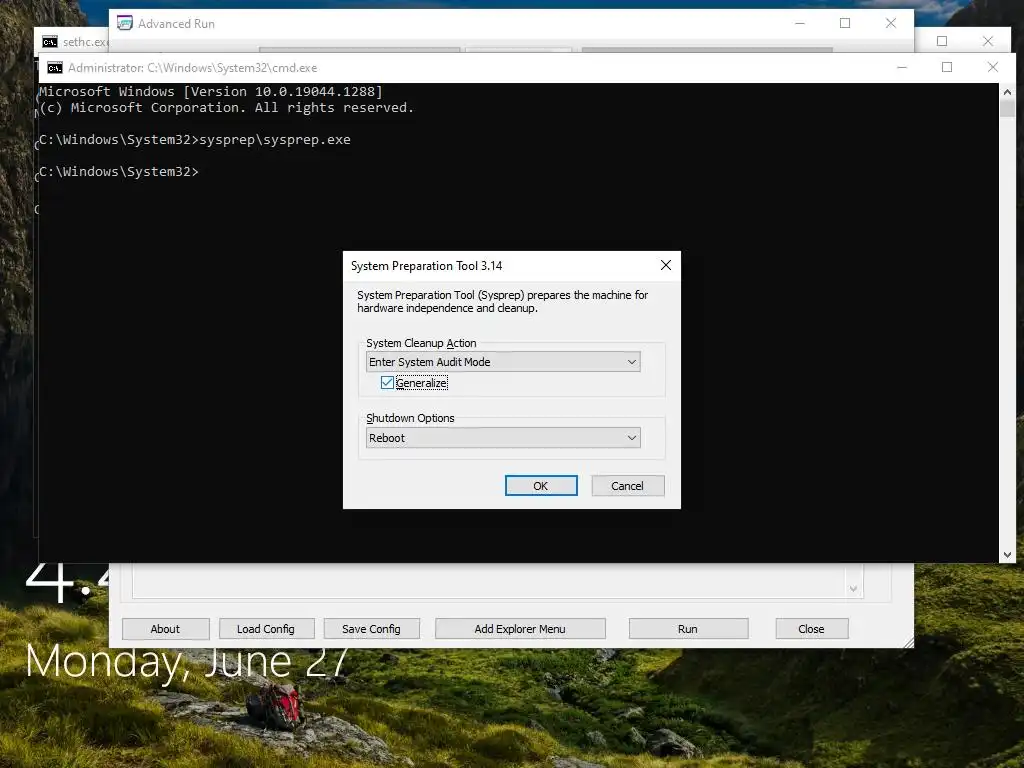The height and width of the screenshot is (768, 1024).
Task: Click cmd scrollbar up arrow
Action: (1007, 92)
